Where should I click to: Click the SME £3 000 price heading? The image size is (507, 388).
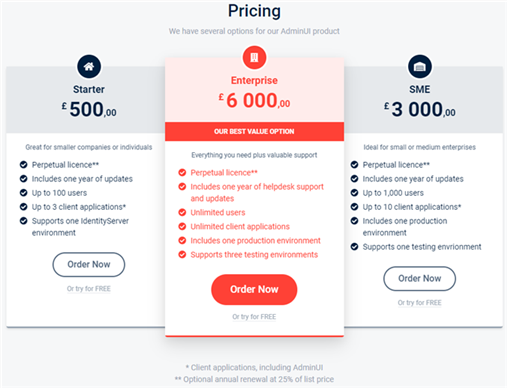point(420,109)
